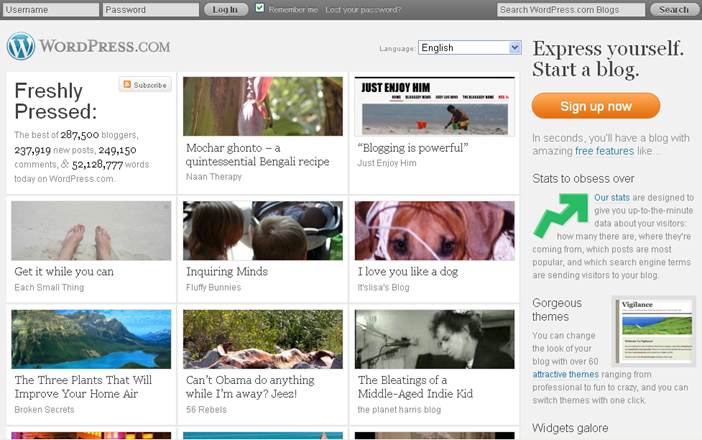Click the Just Enjoy Him screenshot thumbnail
Image resolution: width=702 pixels, height=440 pixels.
click(x=435, y=107)
